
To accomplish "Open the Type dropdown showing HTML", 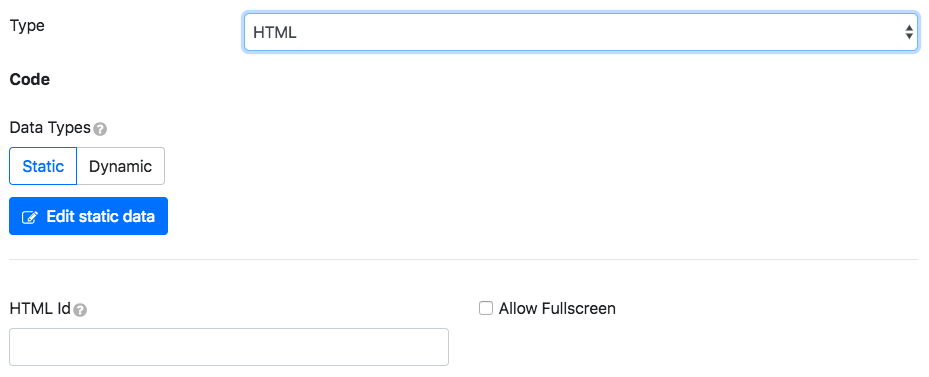I will click(581, 33).
